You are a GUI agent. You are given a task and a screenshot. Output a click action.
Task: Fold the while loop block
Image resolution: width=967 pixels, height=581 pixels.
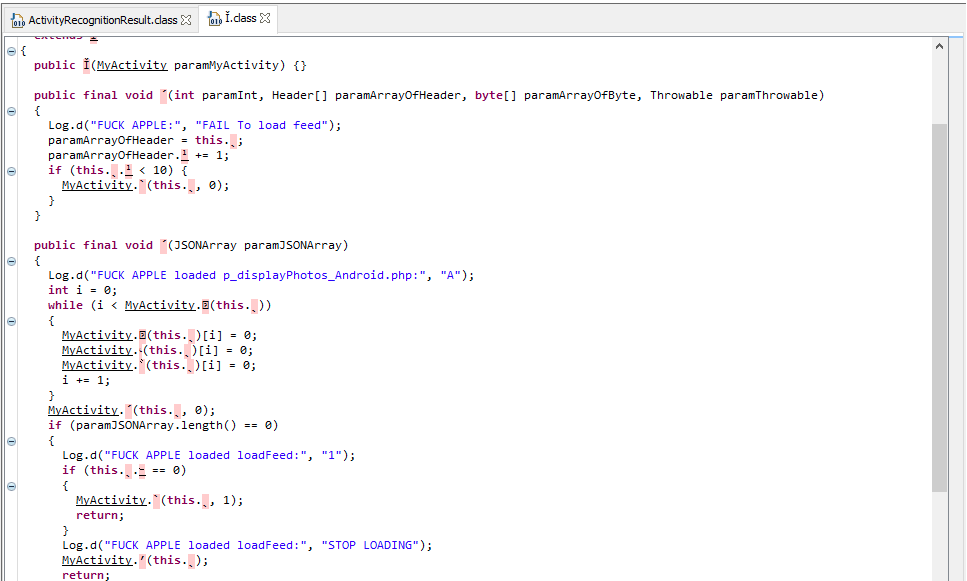pos(11,321)
